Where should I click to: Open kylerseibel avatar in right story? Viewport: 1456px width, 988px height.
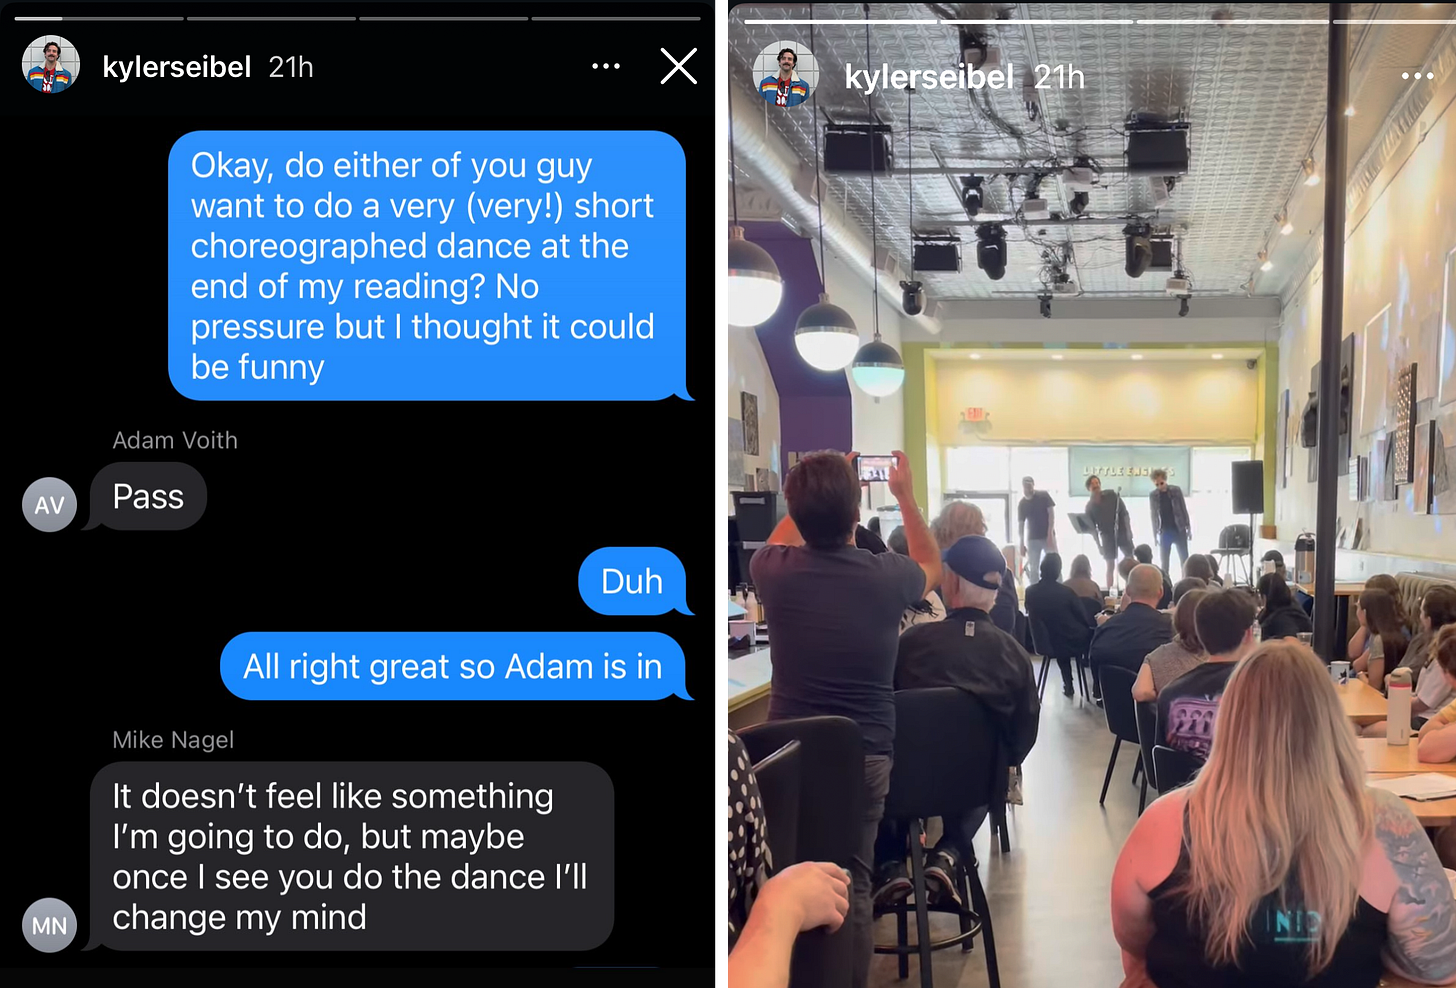[786, 76]
